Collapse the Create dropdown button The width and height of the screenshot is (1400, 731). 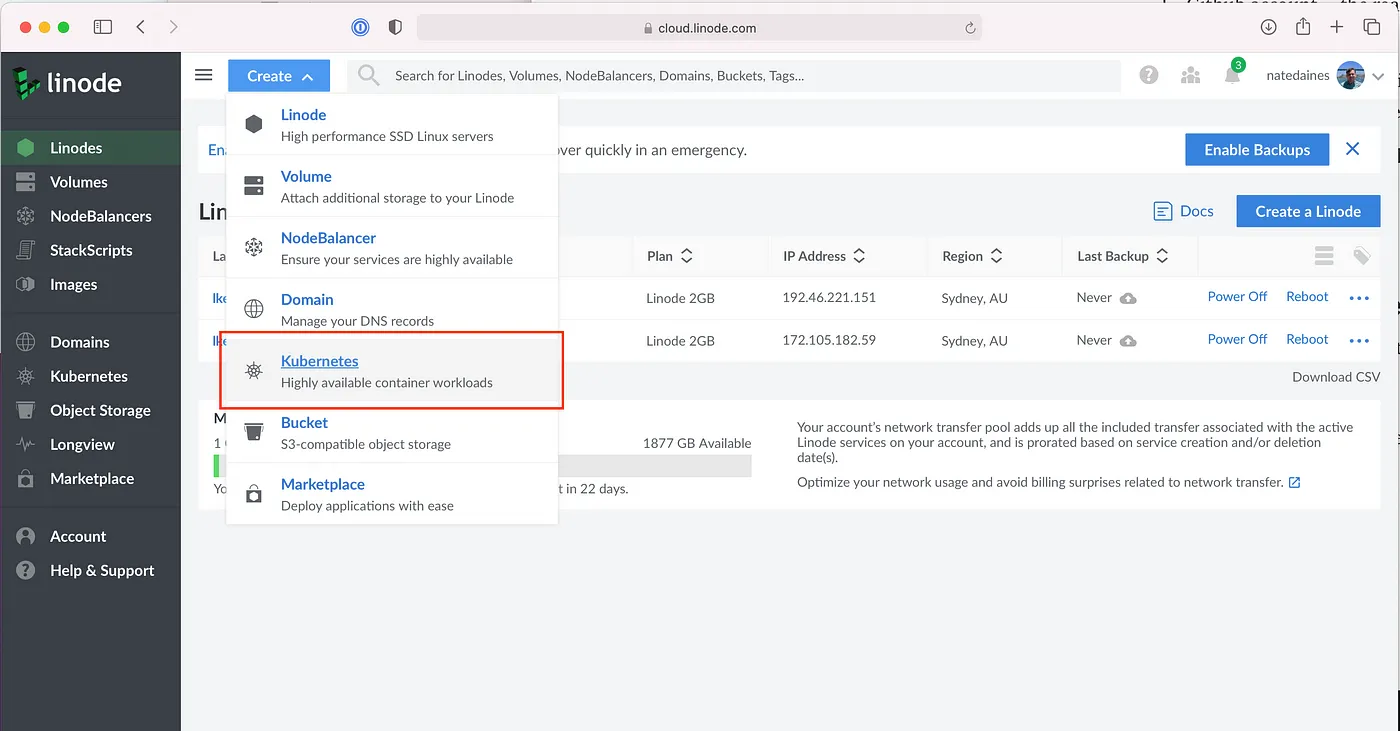(280, 76)
